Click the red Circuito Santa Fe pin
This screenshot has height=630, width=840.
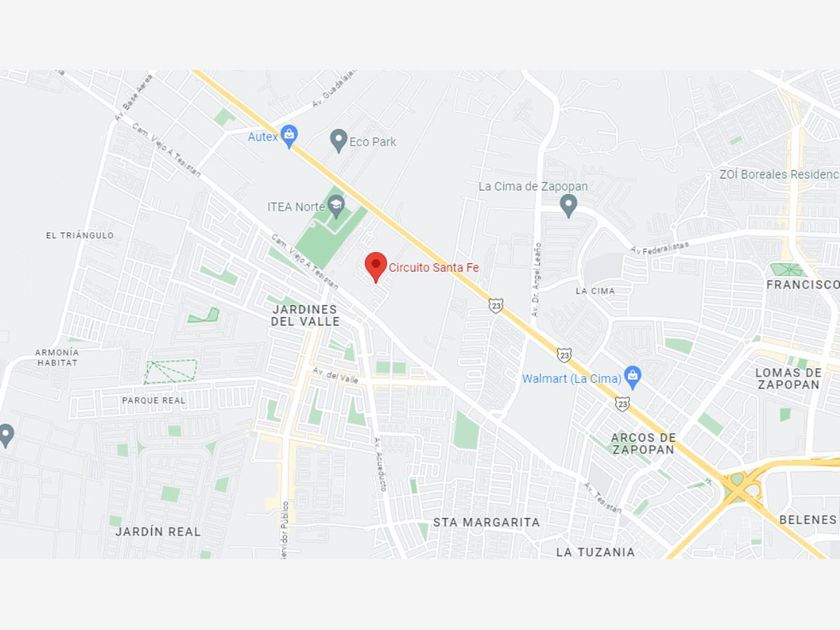pos(376,267)
